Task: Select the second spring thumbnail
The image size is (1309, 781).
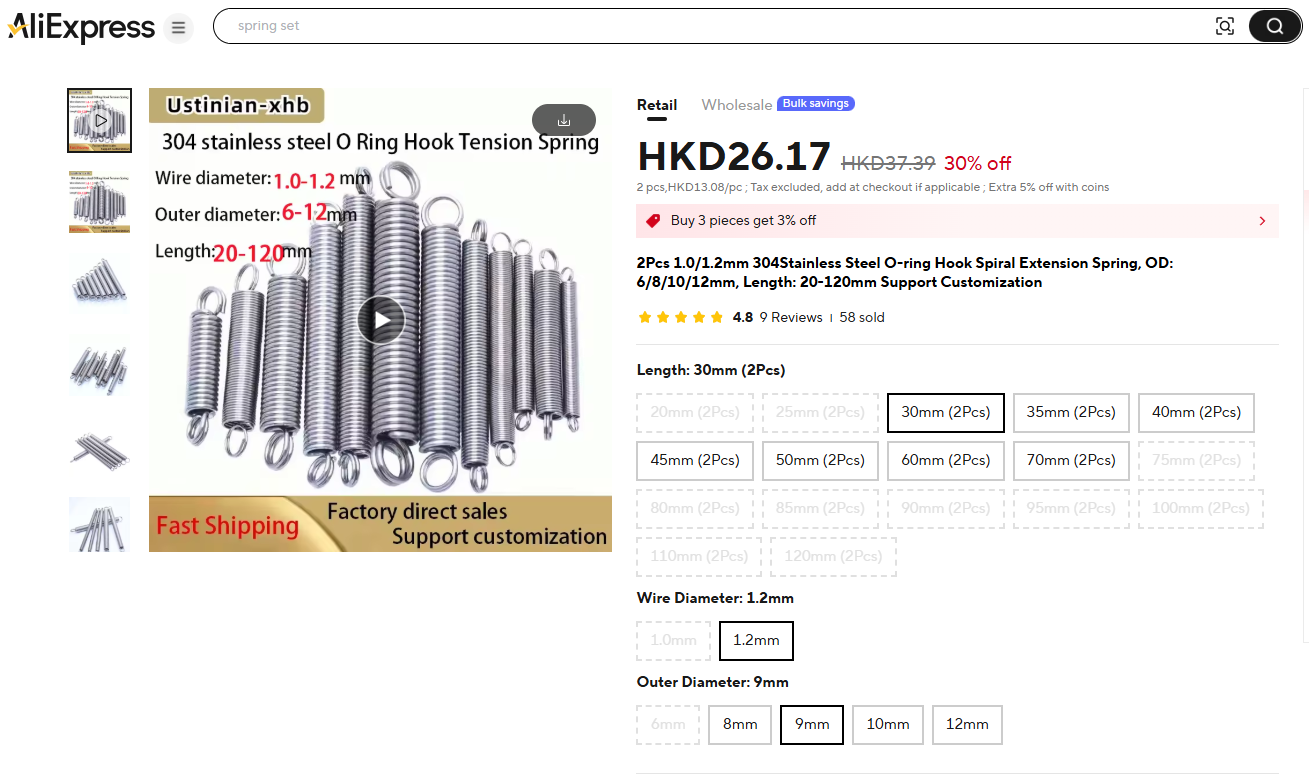Action: coord(99,202)
